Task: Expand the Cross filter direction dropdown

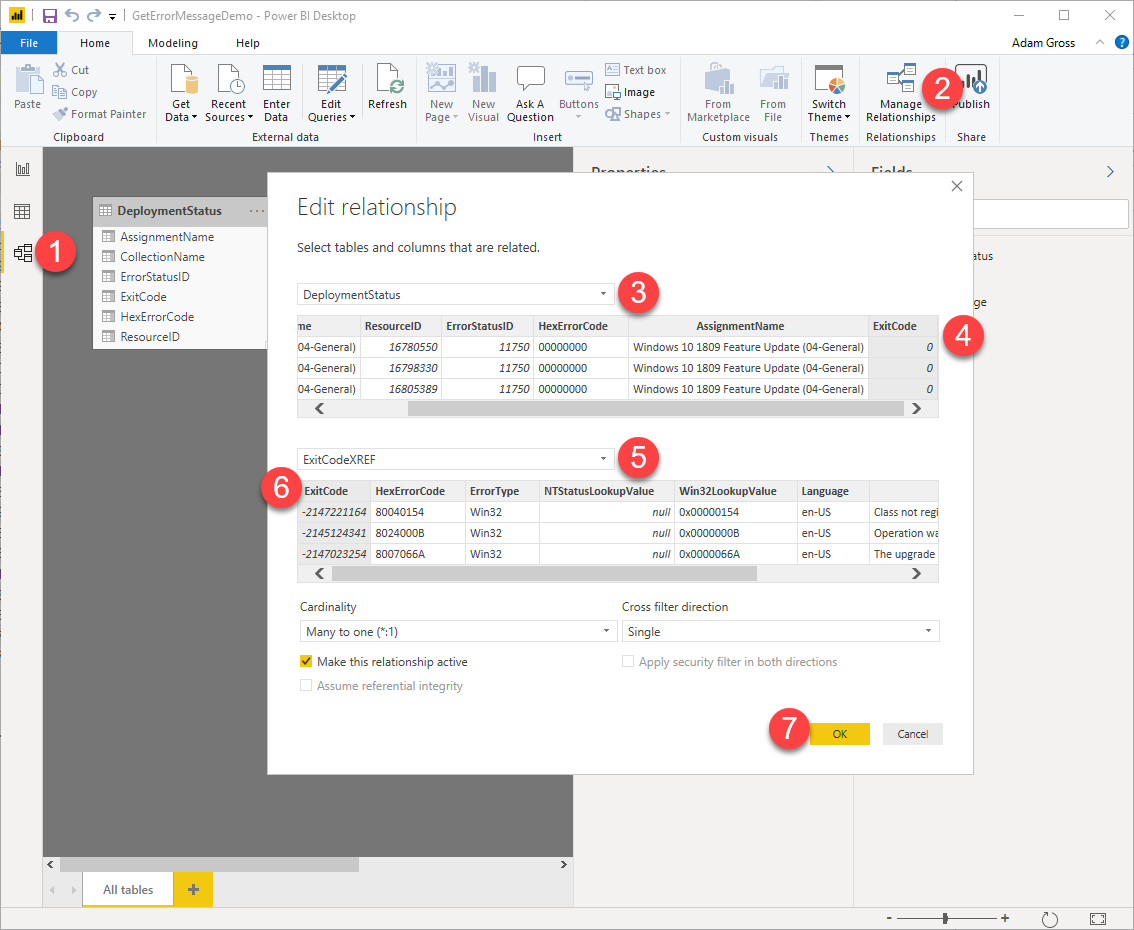Action: click(x=780, y=632)
